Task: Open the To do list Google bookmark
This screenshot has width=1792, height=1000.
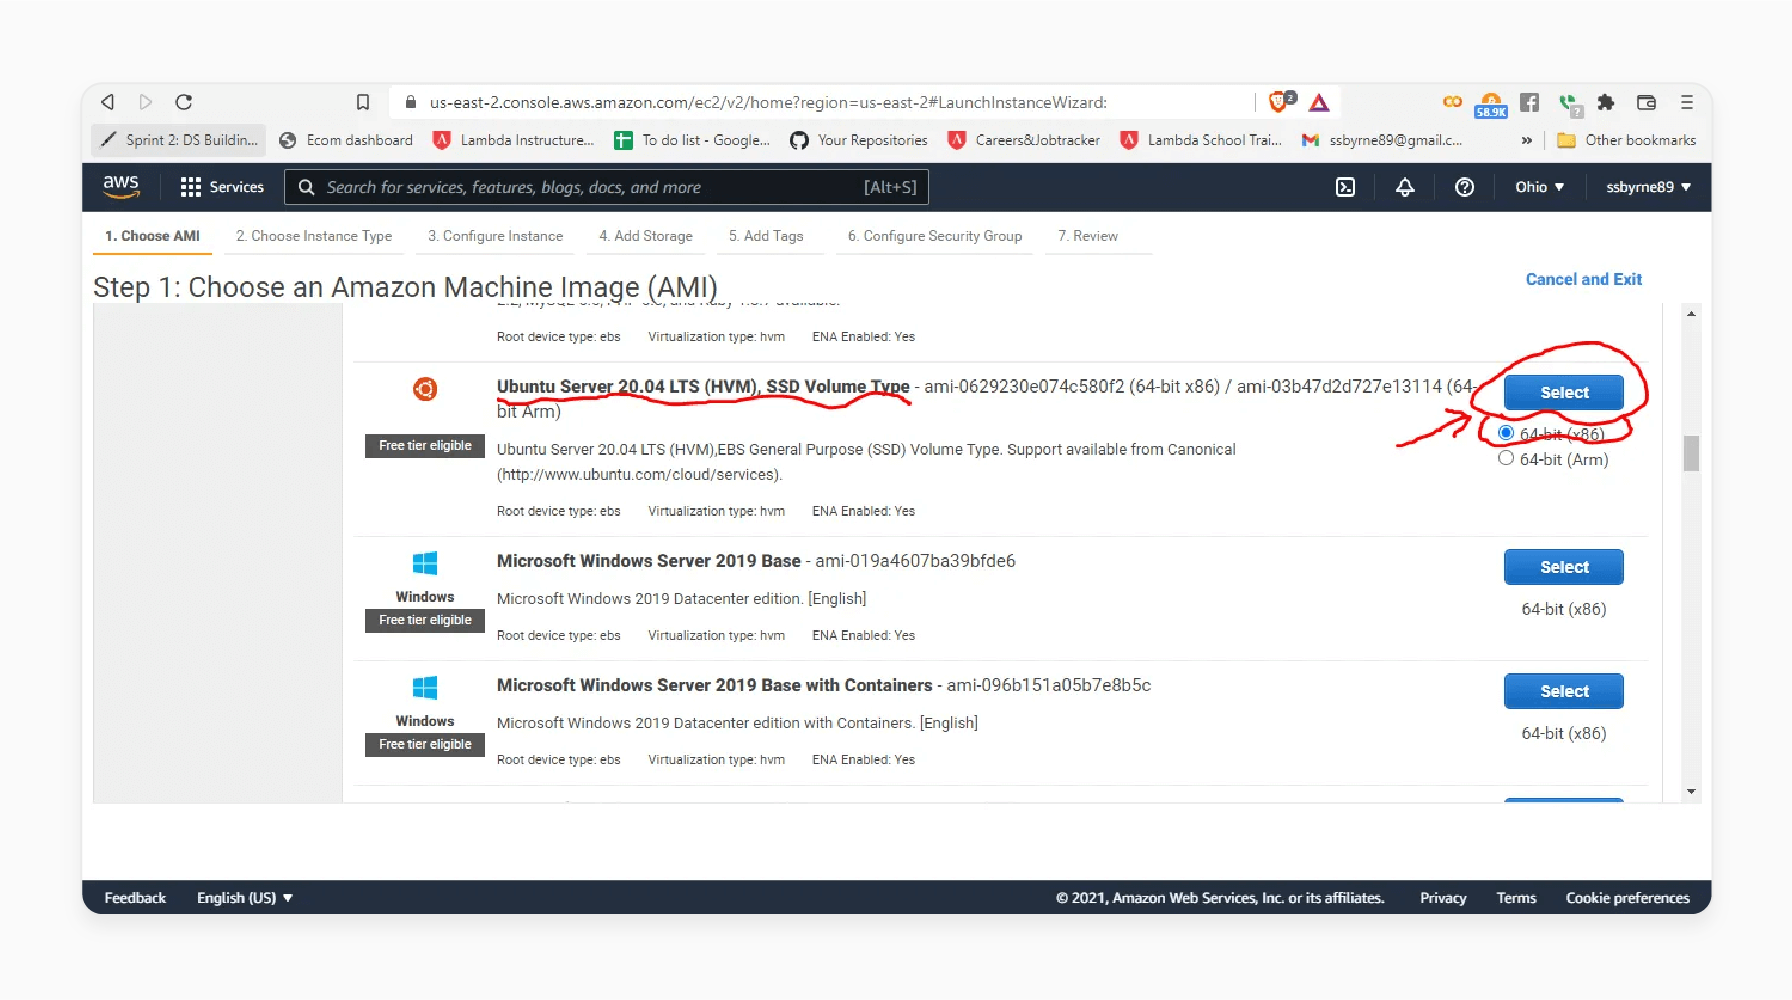Action: click(x=692, y=140)
